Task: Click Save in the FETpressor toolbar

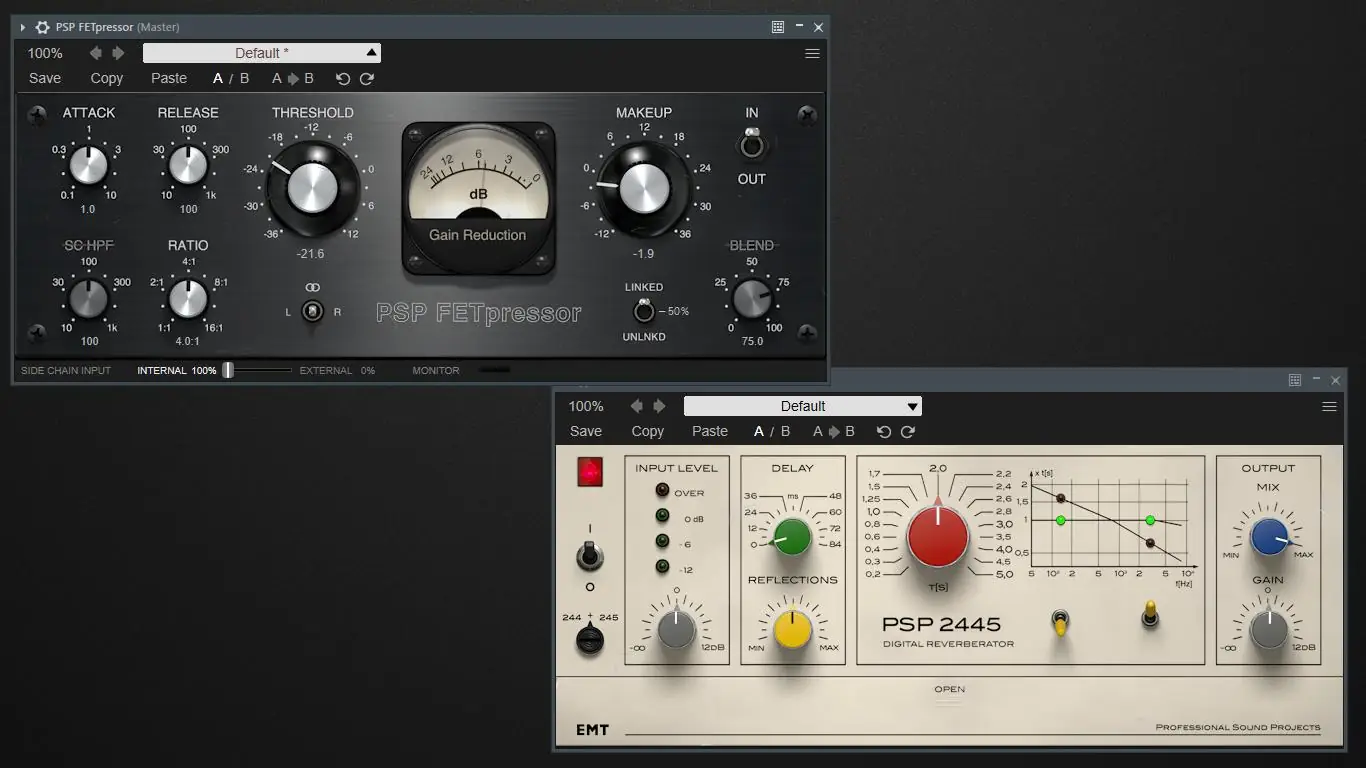Action: pos(45,78)
